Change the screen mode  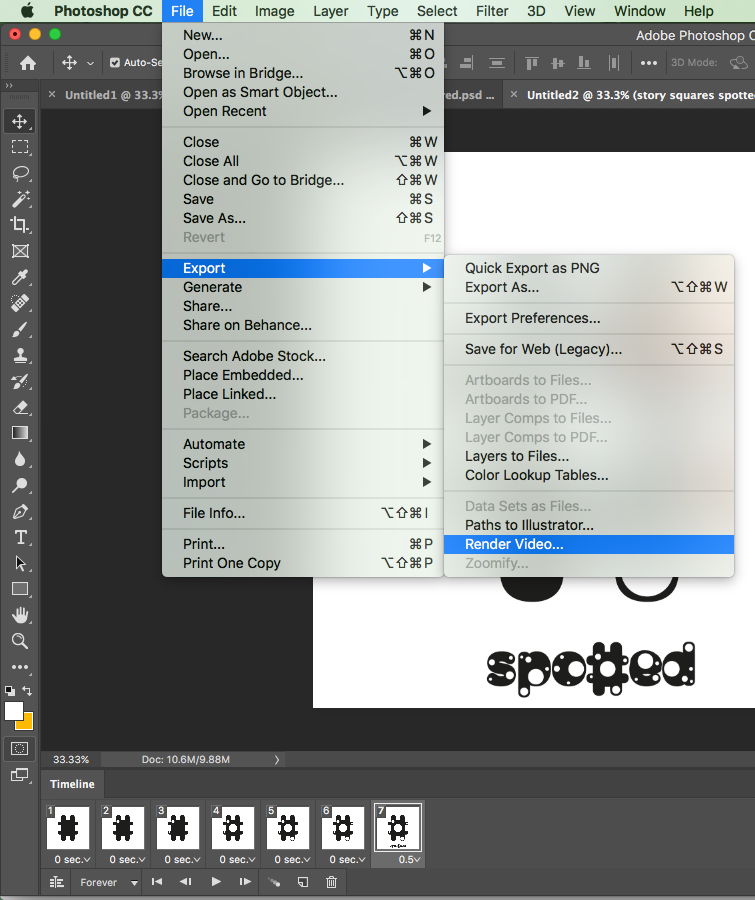click(x=20, y=775)
